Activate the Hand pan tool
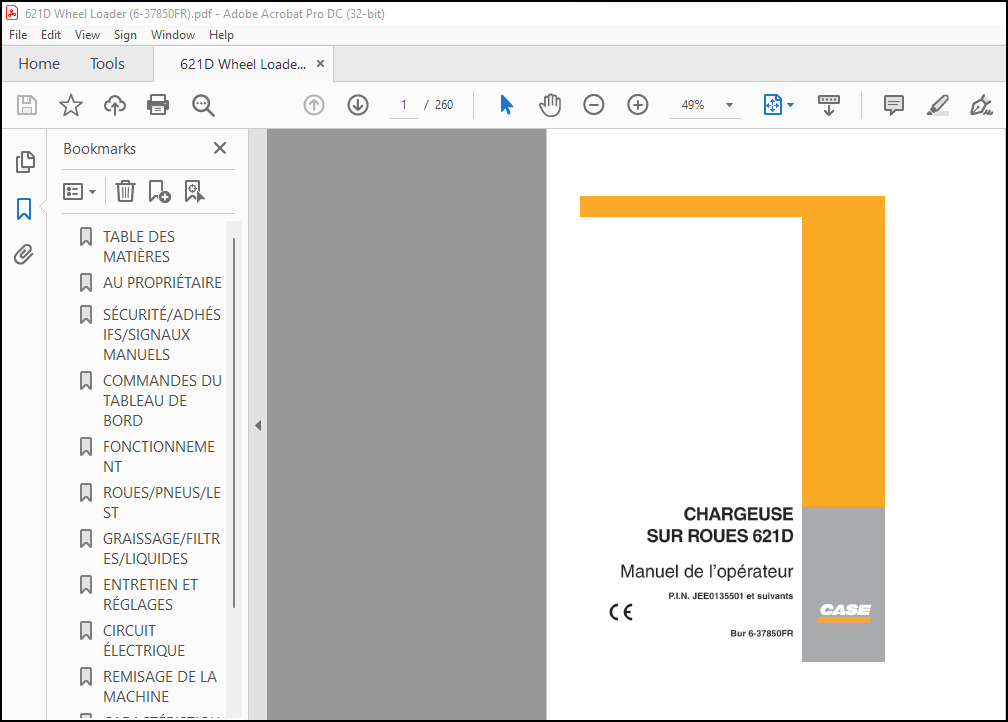The image size is (1008, 722). [x=550, y=105]
